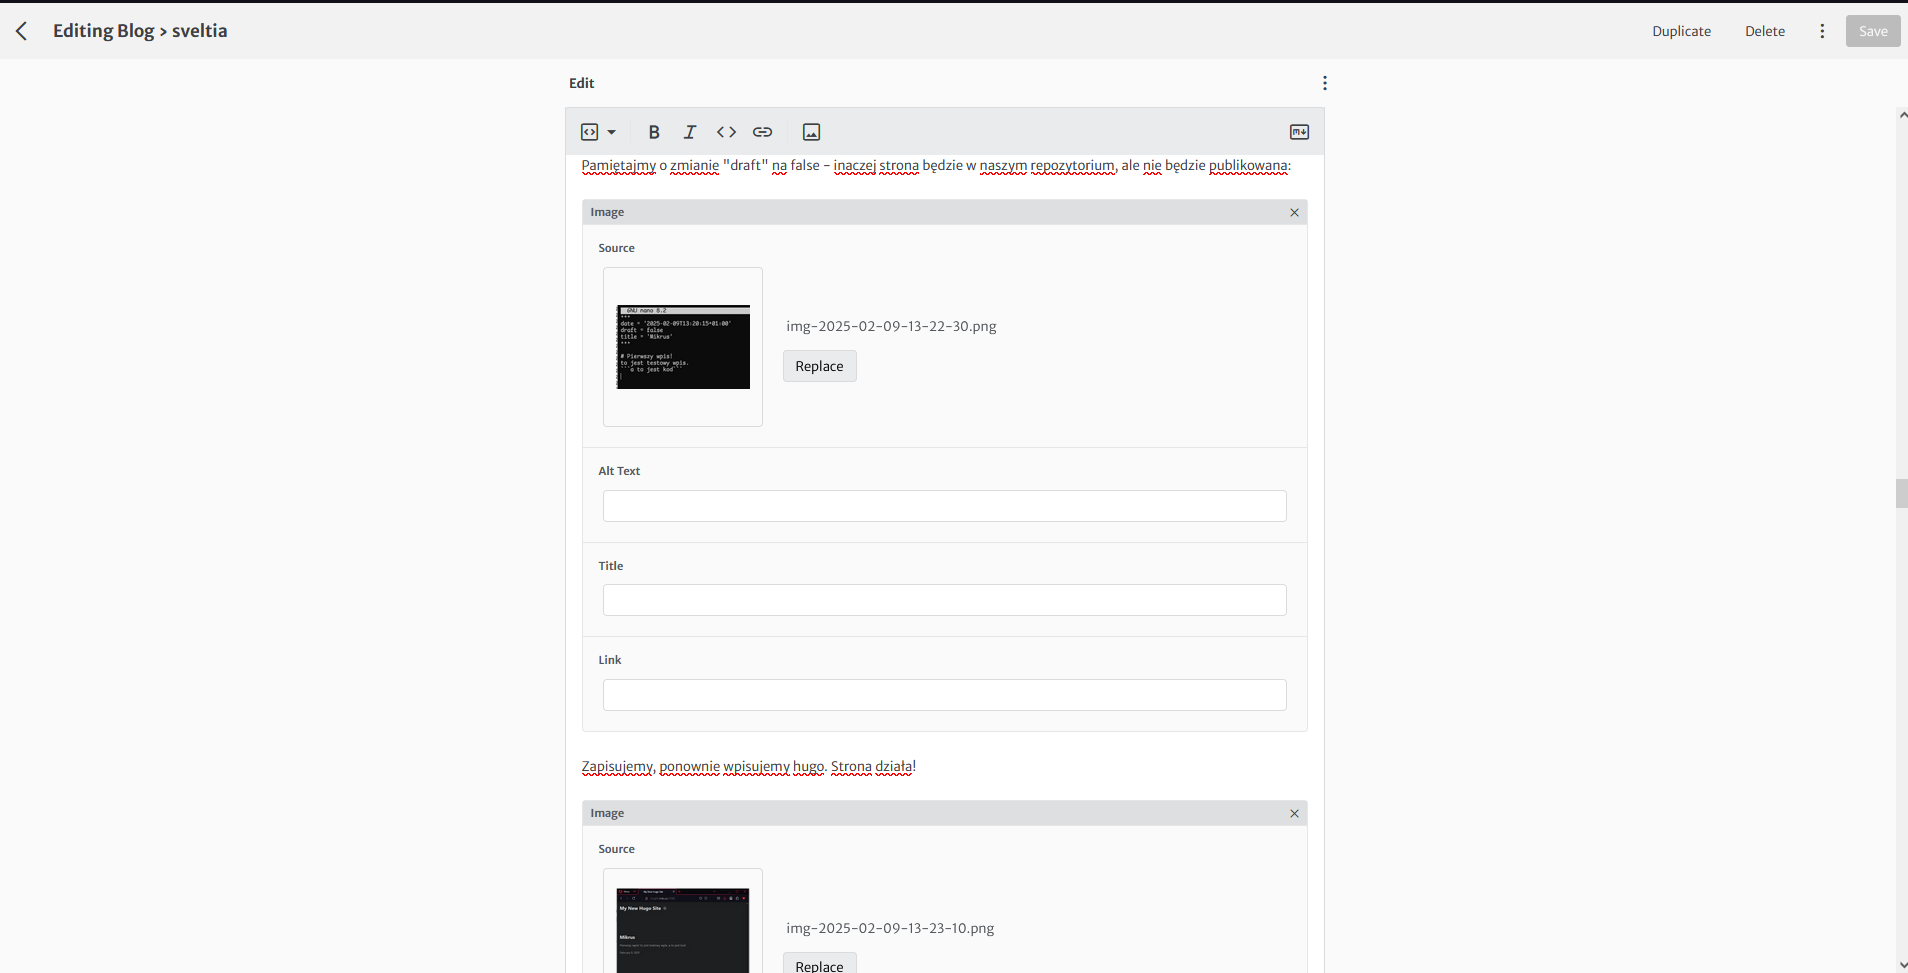1908x973 pixels.
Task: Focus the Title input field
Action: (944, 600)
